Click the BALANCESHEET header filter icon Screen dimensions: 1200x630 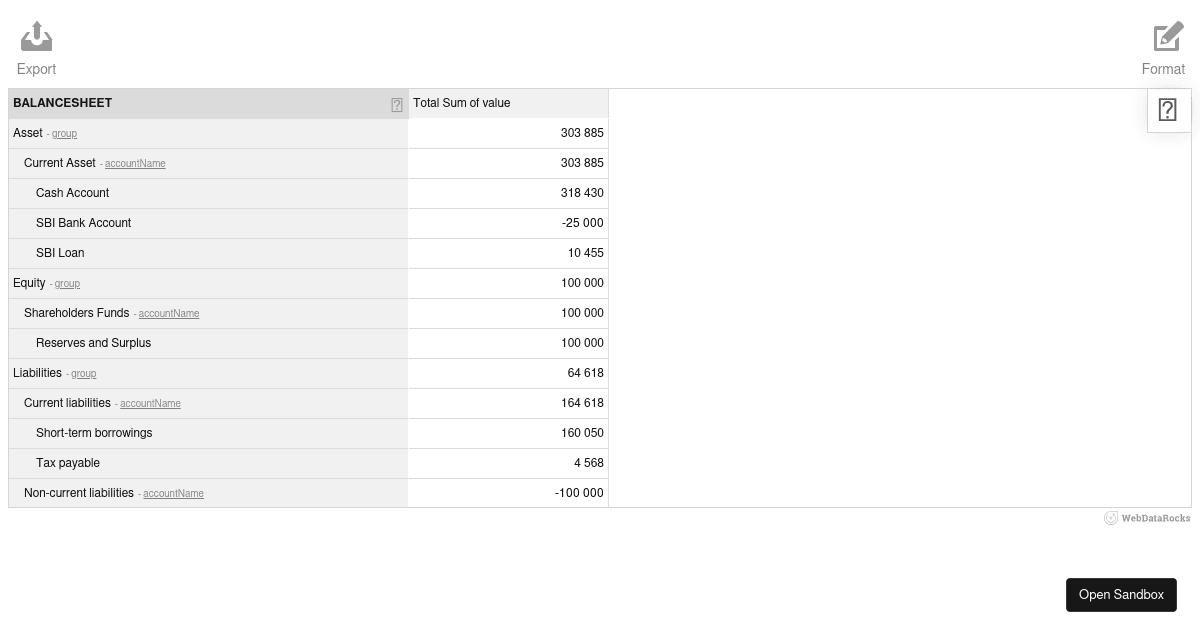[x=397, y=104]
